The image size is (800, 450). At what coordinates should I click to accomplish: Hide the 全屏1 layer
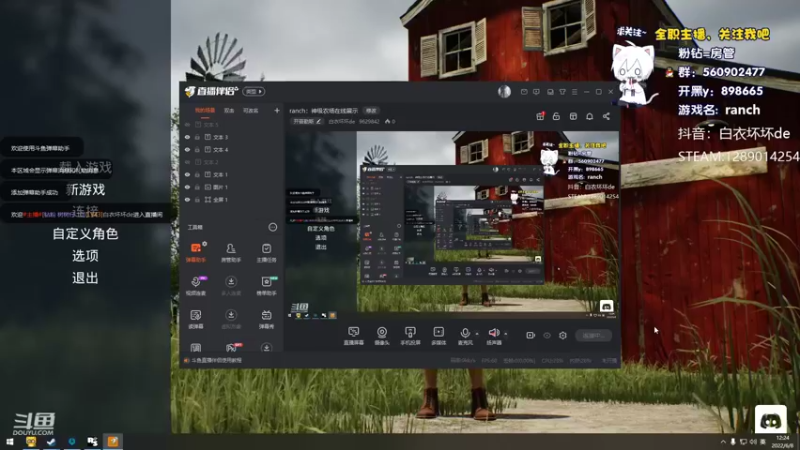tap(187, 199)
